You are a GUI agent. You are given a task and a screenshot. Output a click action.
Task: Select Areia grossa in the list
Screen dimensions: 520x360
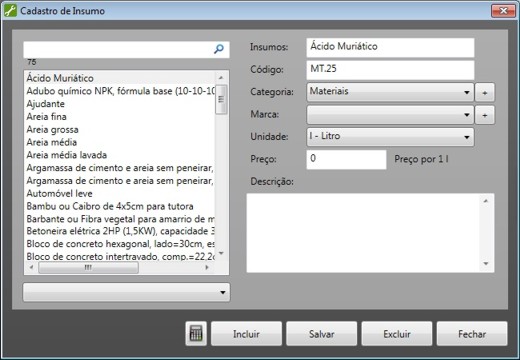(x=120, y=129)
